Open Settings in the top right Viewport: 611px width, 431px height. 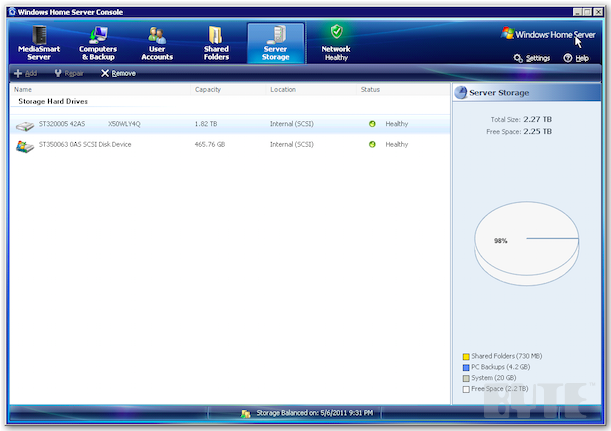[x=532, y=58]
